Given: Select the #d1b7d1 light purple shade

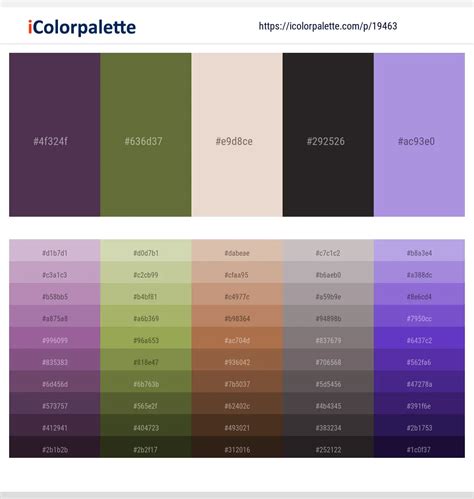Looking at the screenshot, I should tap(55, 250).
